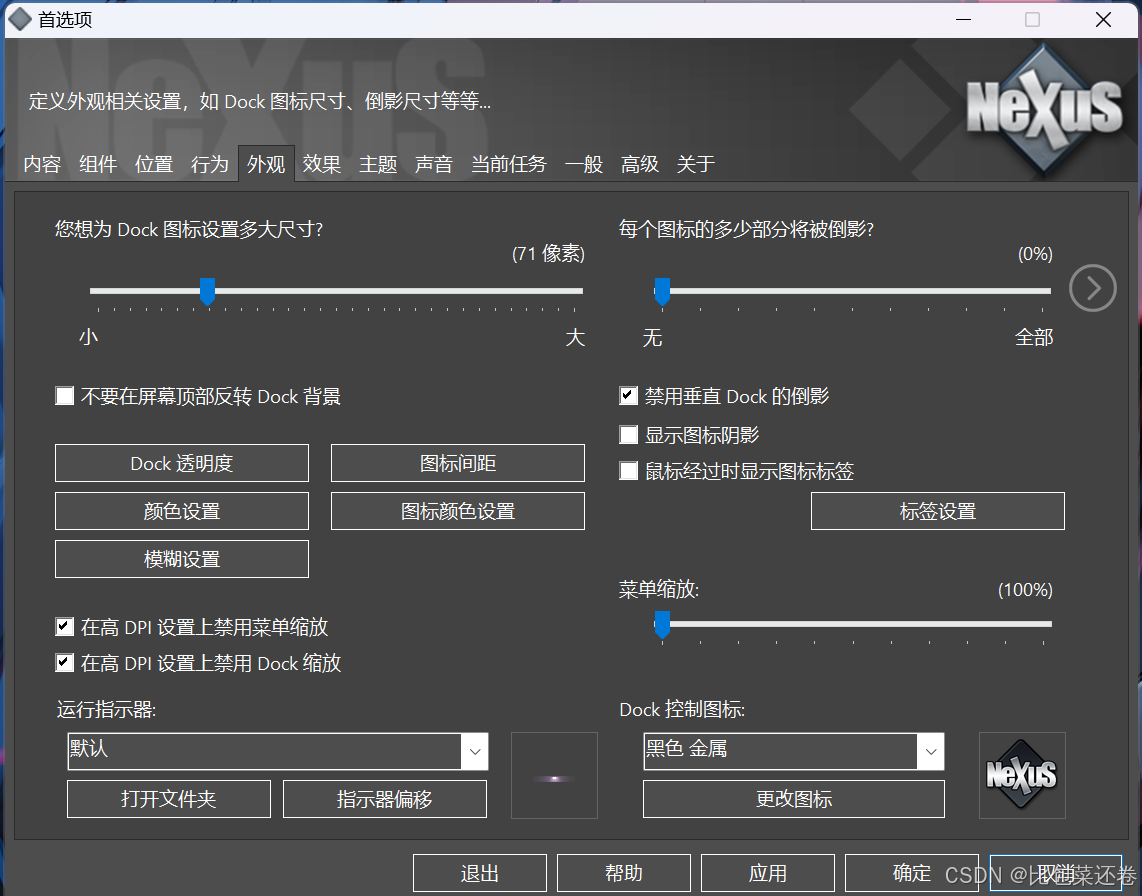
Task: Switch to the 一般 tab
Action: (x=584, y=164)
